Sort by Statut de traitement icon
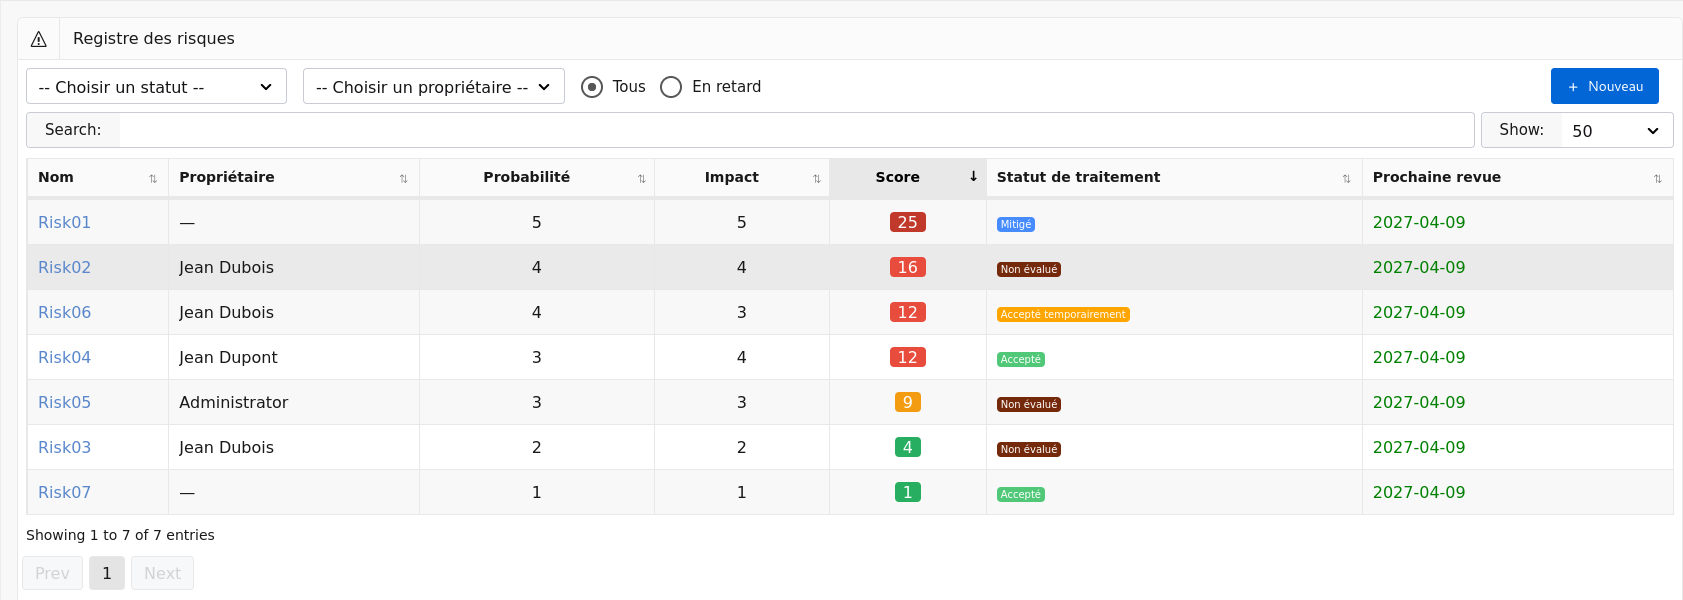The image size is (1683, 600). click(1346, 178)
